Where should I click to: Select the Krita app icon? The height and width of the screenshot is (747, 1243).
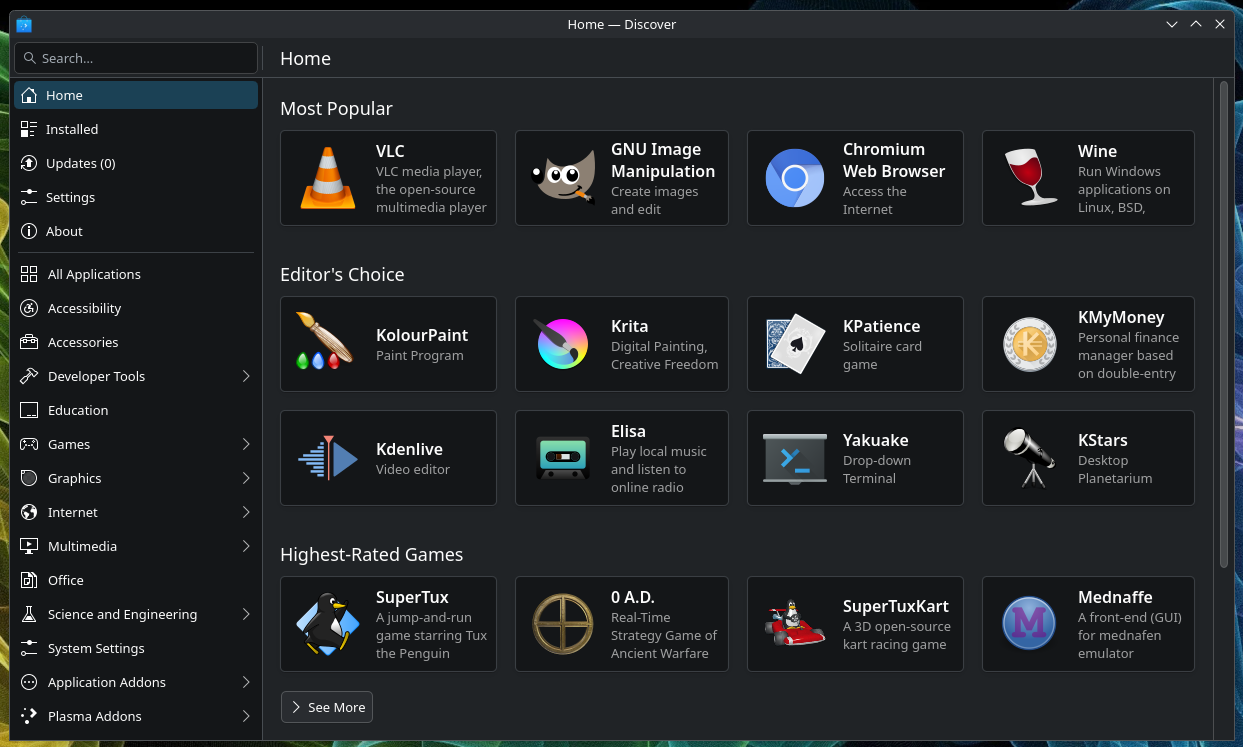(x=563, y=344)
